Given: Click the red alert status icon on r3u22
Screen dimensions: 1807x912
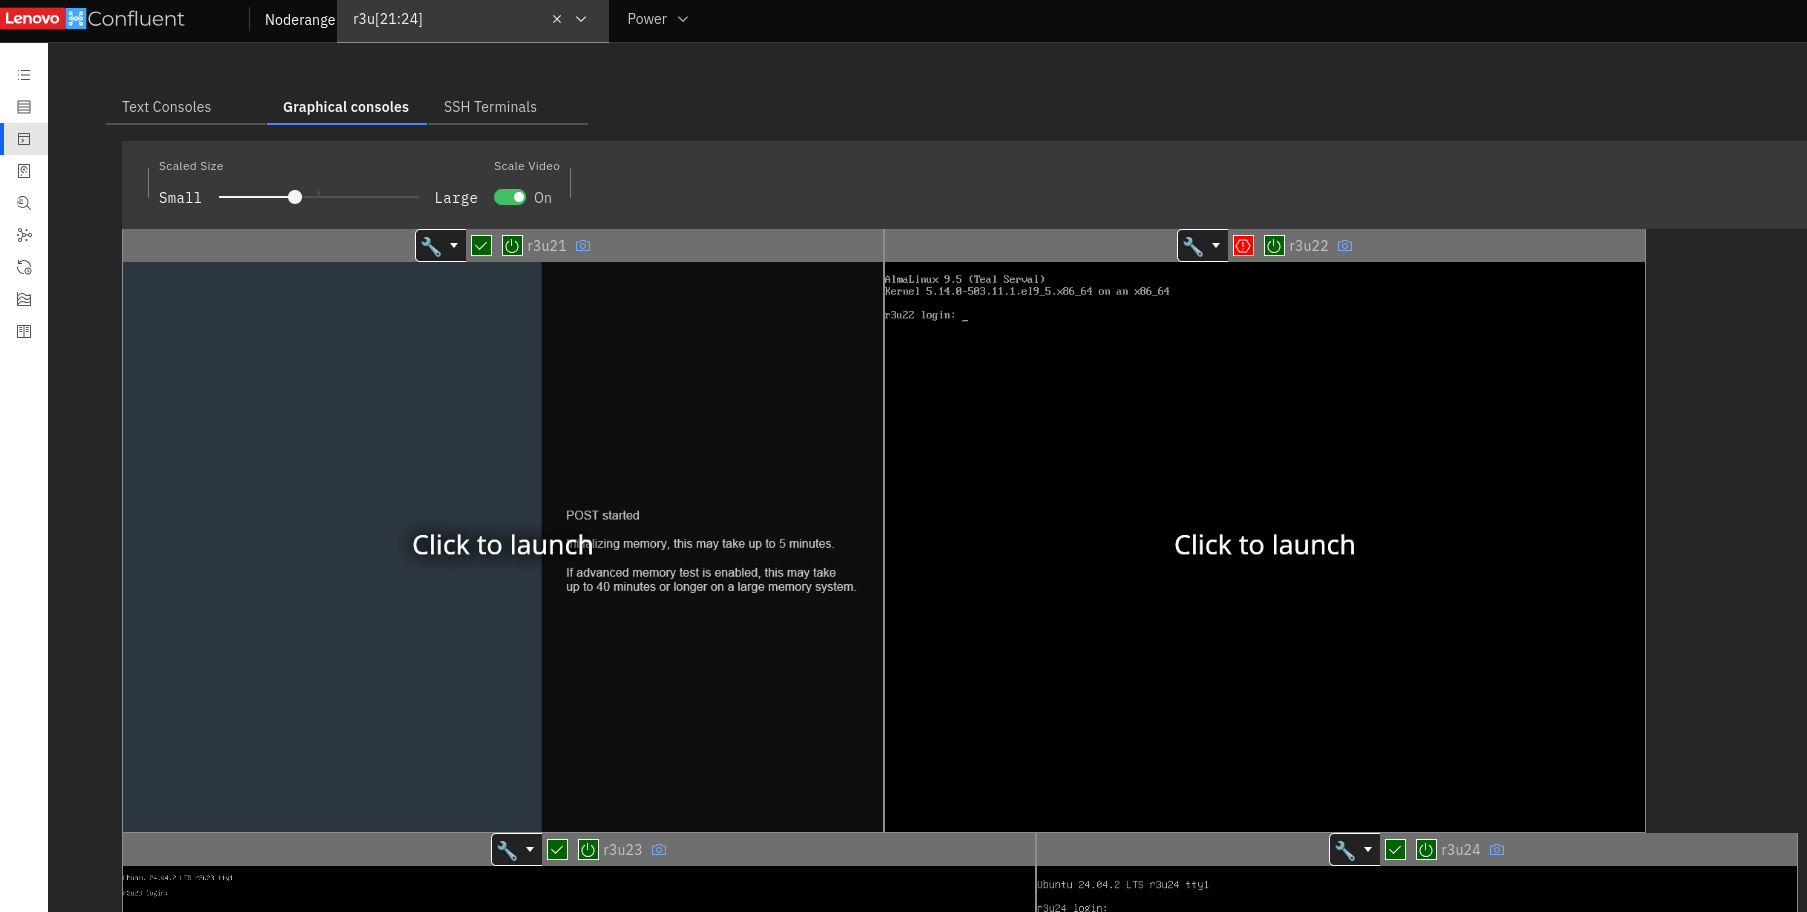Looking at the screenshot, I should pyautogui.click(x=1242, y=245).
